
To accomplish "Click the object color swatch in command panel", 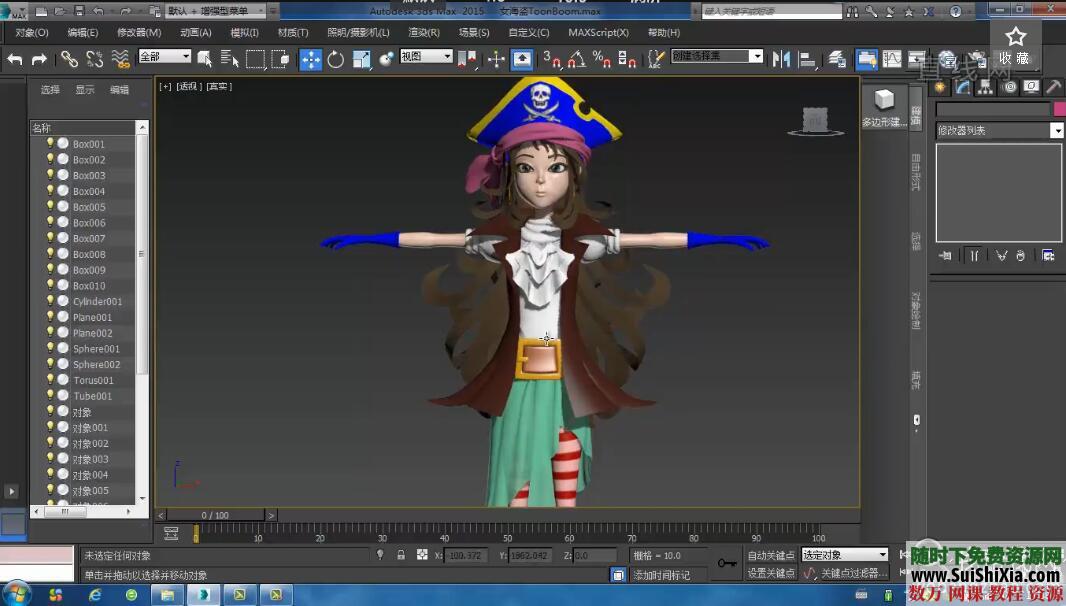I will [x=1059, y=109].
